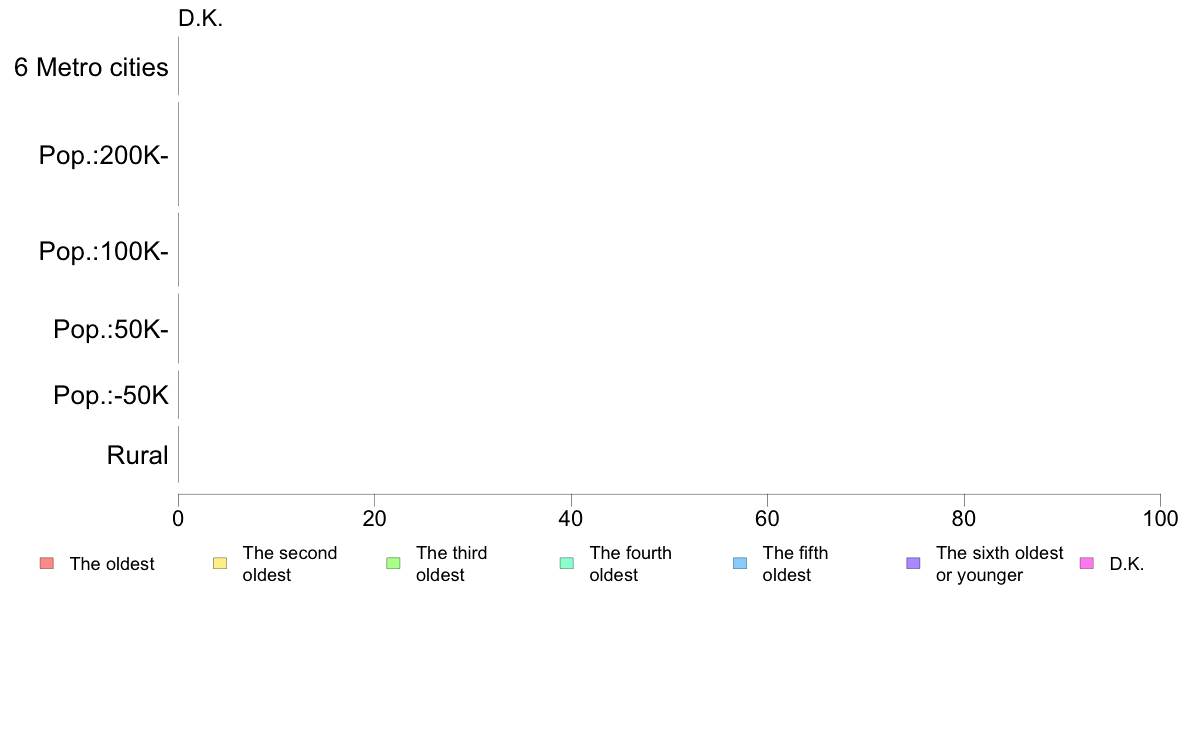Select the '6 Metro cities' category label
The height and width of the screenshot is (736, 1188).
(x=91, y=67)
